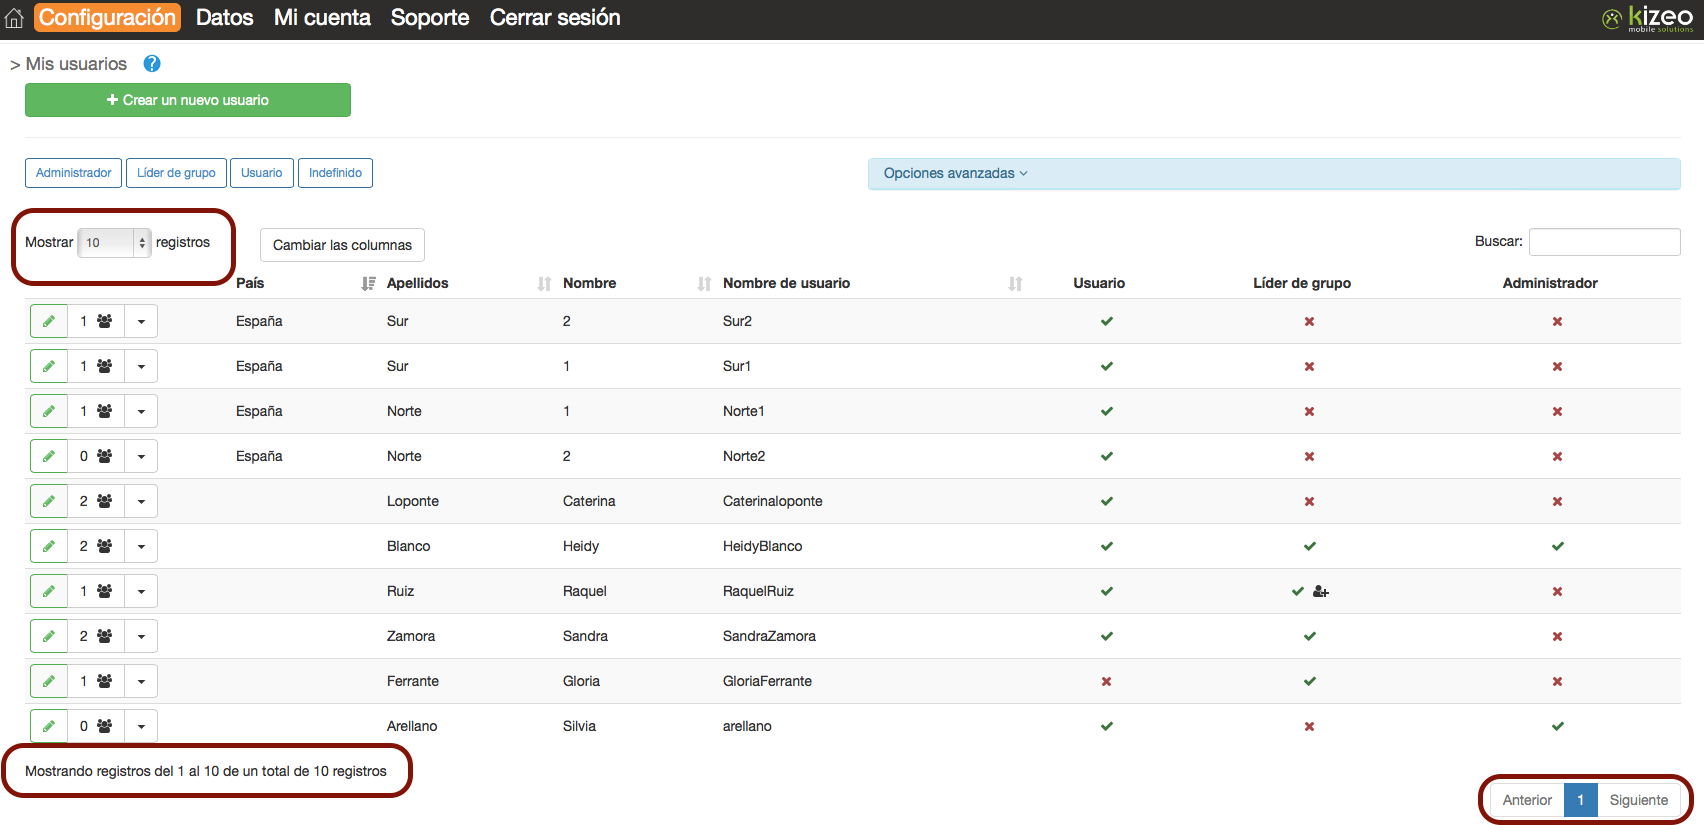Edit user Caterinaloponte with pencil icon
This screenshot has height=825, width=1704.
coord(49,501)
